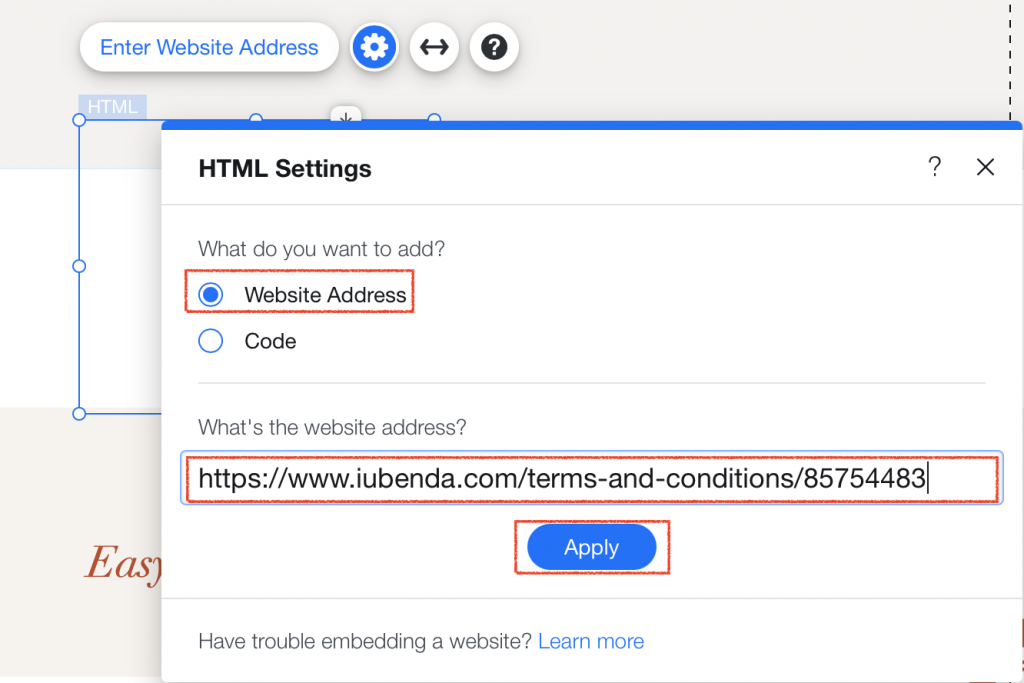Image resolution: width=1024 pixels, height=683 pixels.
Task: Select the Website Address radio option
Action: [x=210, y=293]
